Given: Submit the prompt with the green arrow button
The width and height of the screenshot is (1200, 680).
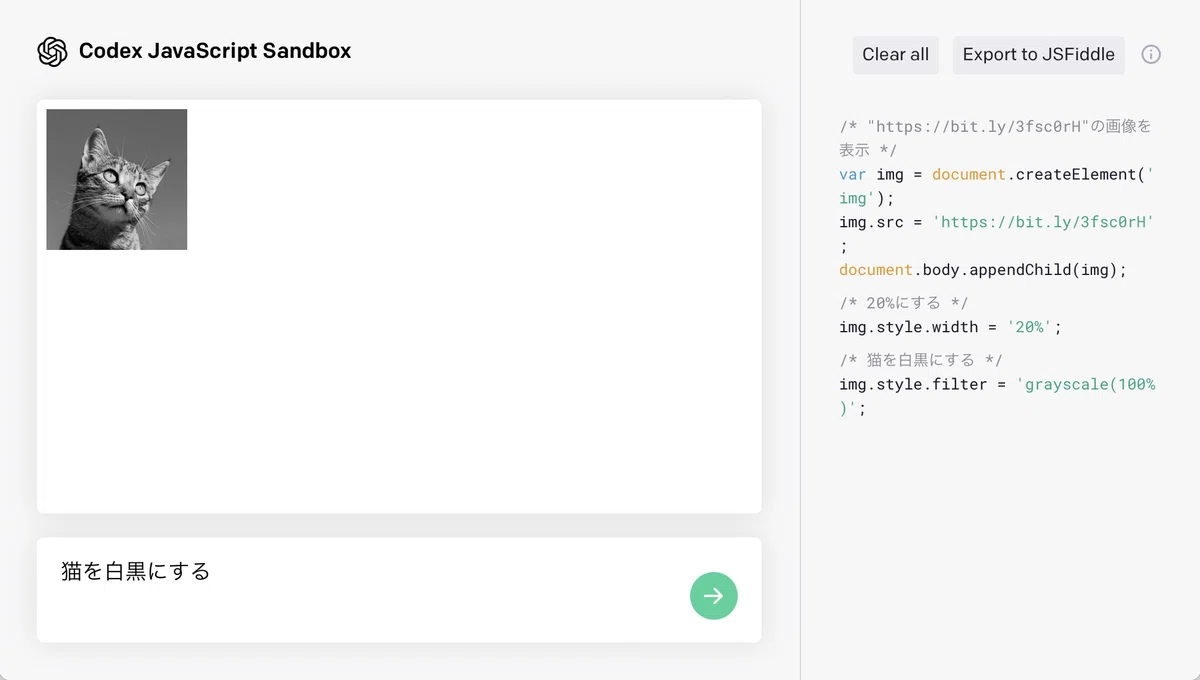Looking at the screenshot, I should click(713, 596).
